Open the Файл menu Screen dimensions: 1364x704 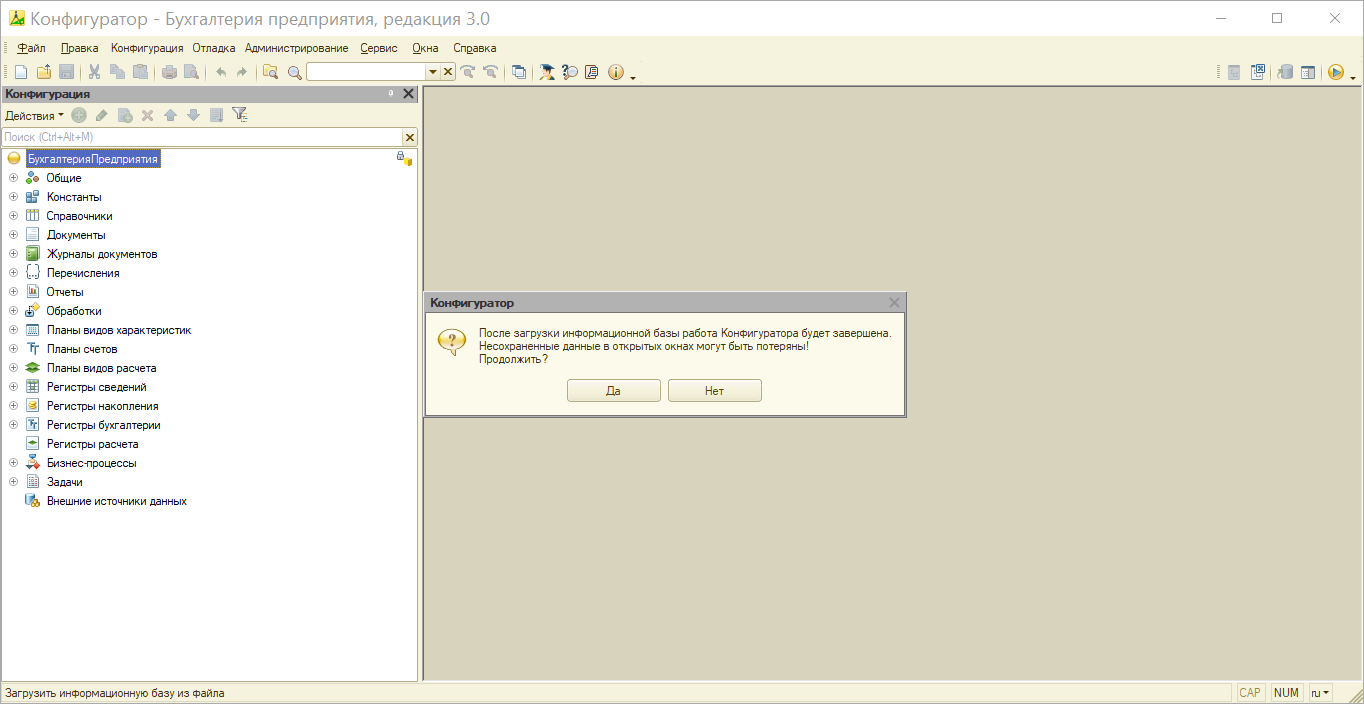pyautogui.click(x=31, y=48)
